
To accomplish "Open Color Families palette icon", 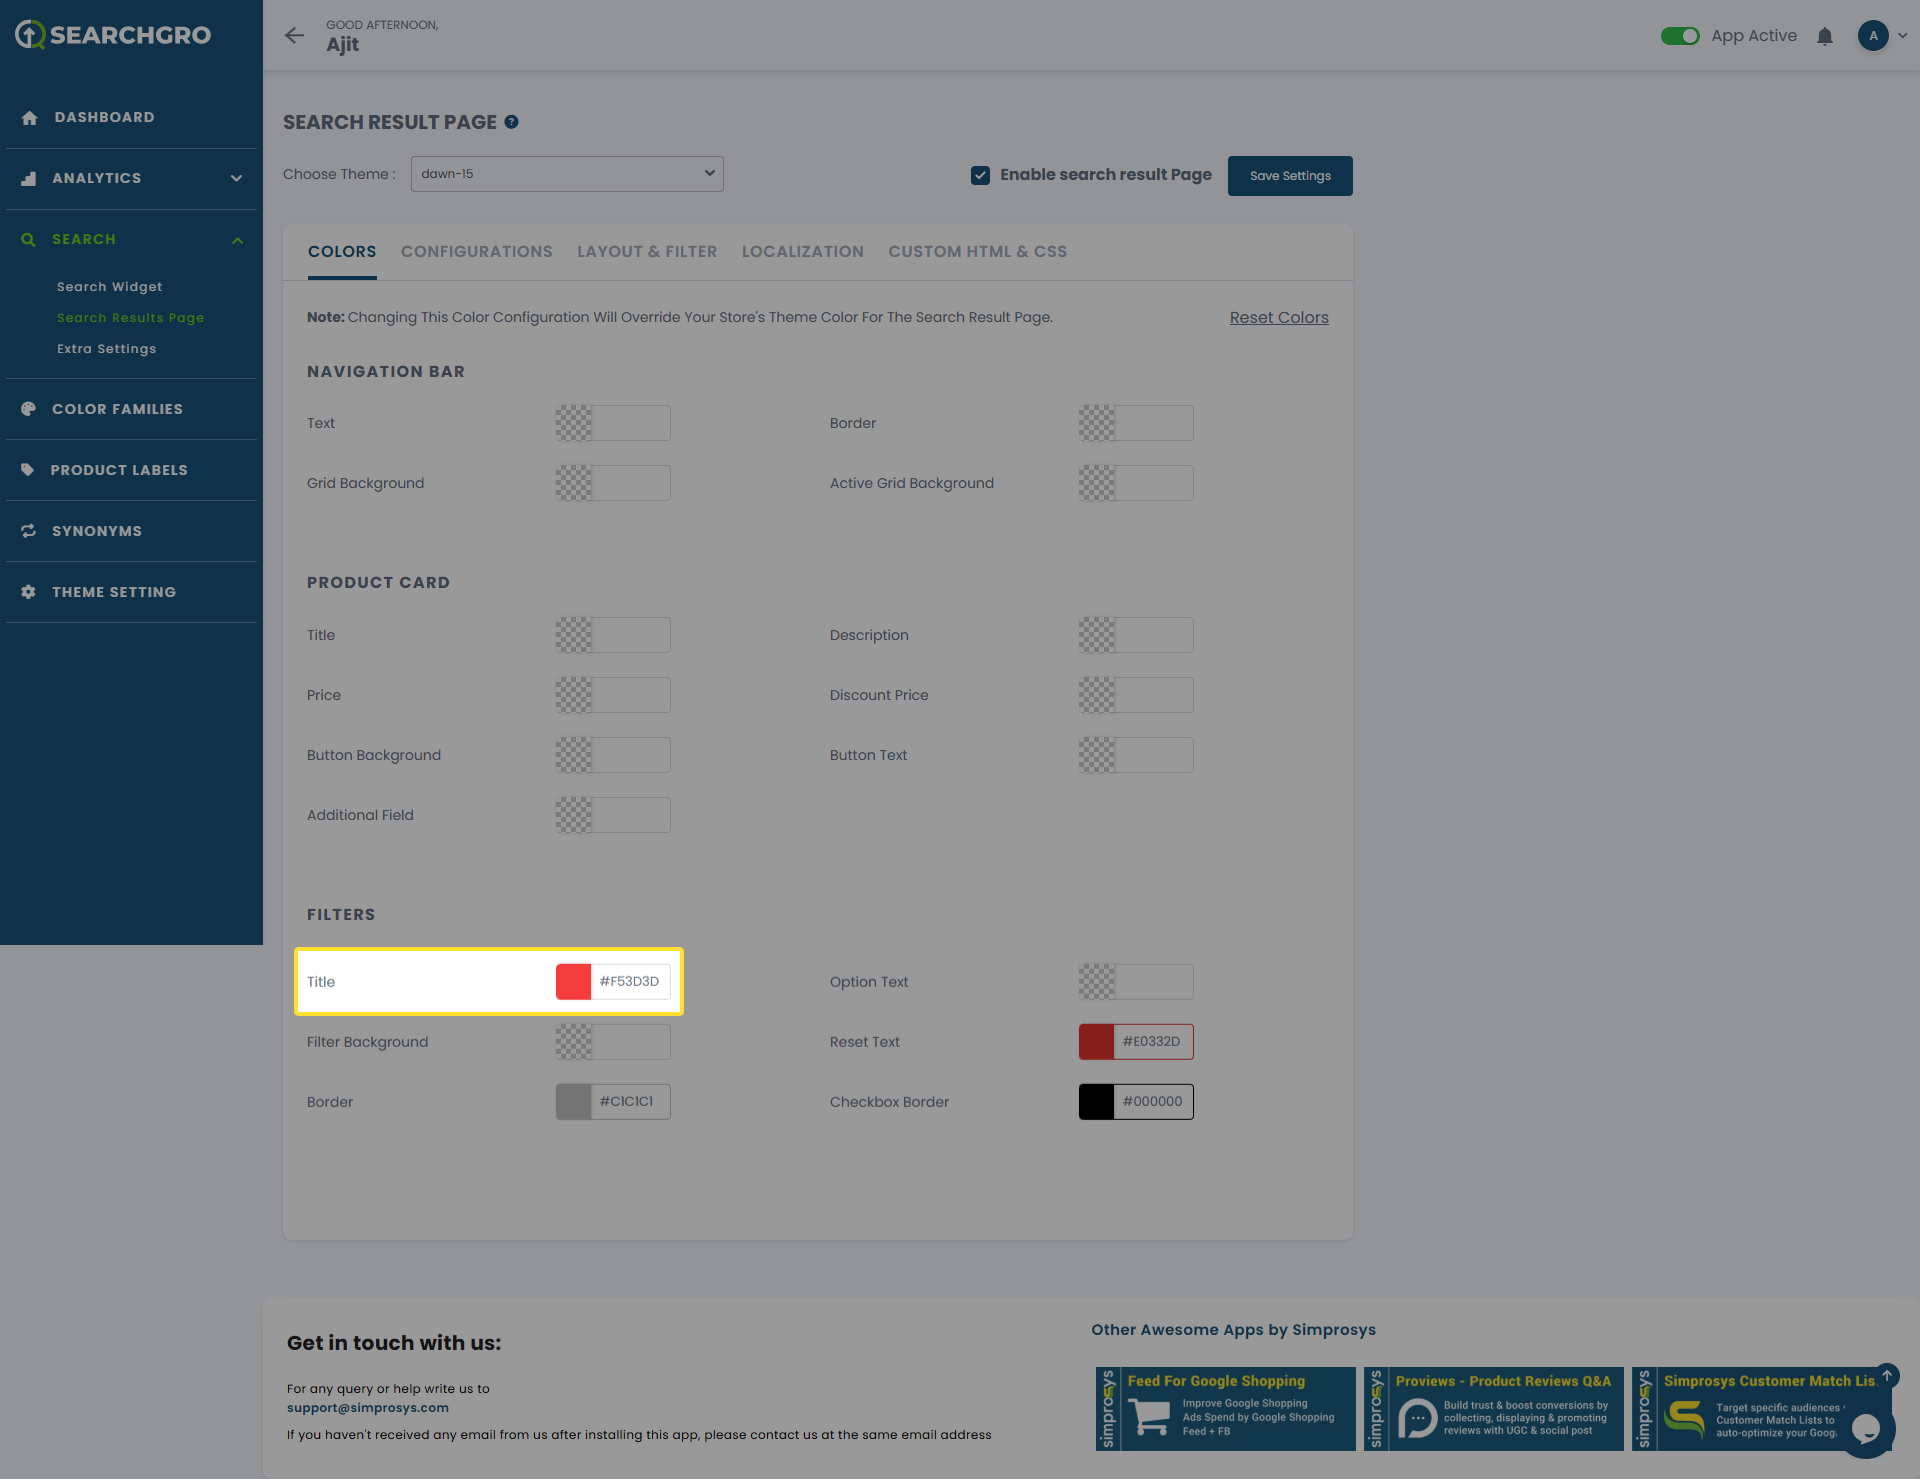I will 29,409.
